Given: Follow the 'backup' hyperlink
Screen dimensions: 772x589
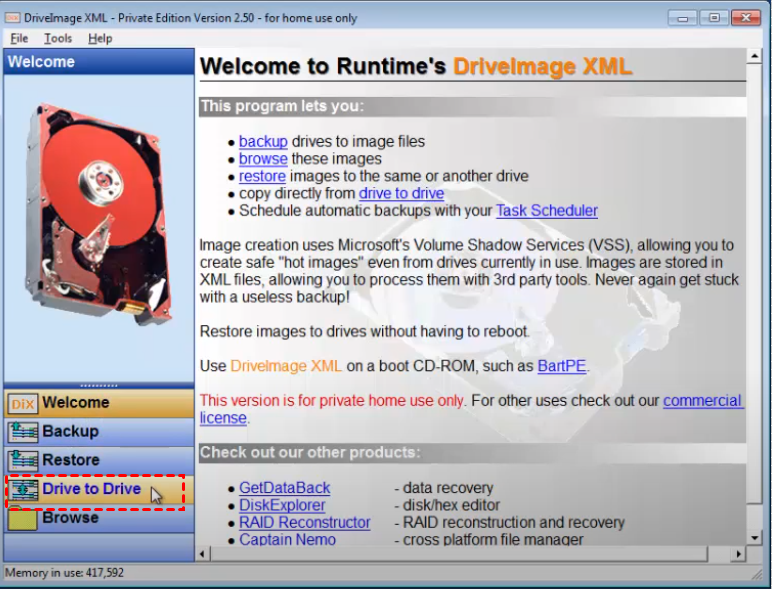Looking at the screenshot, I should [263, 142].
